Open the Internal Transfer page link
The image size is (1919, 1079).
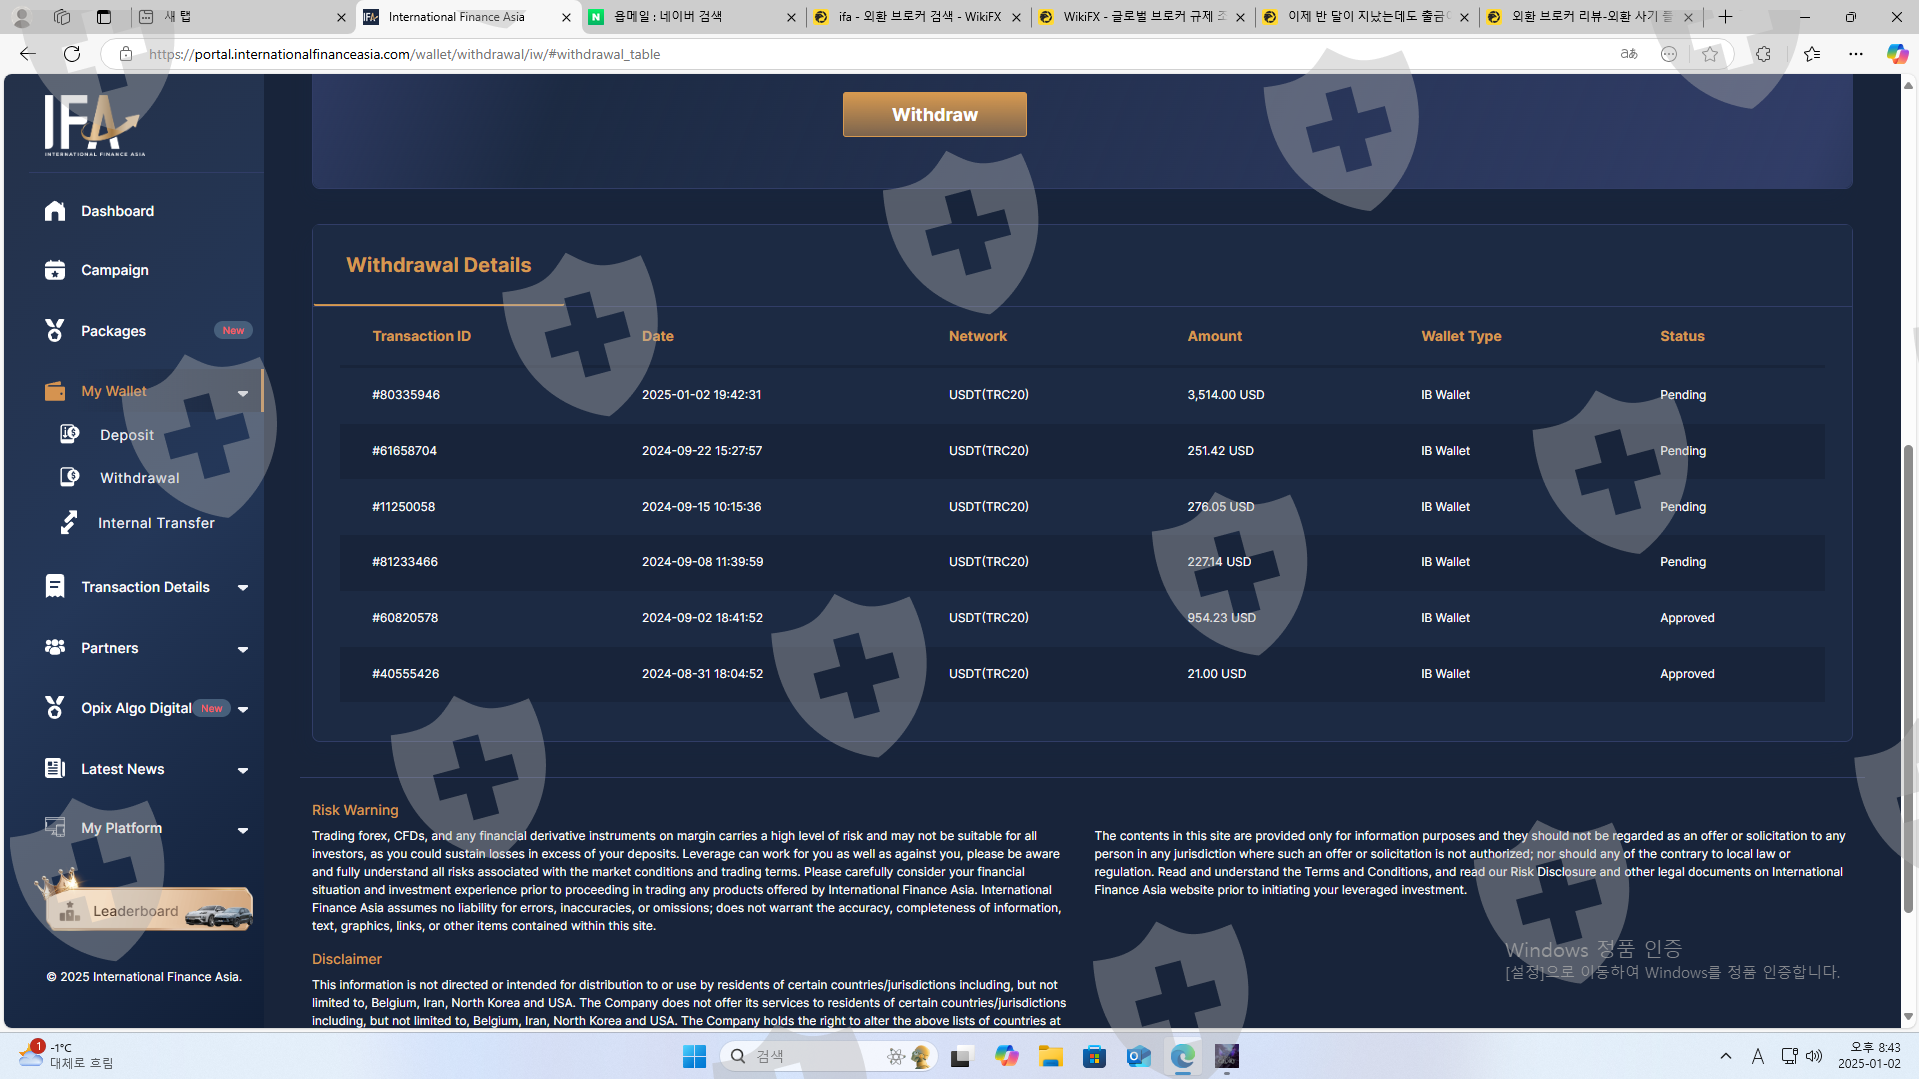click(156, 523)
